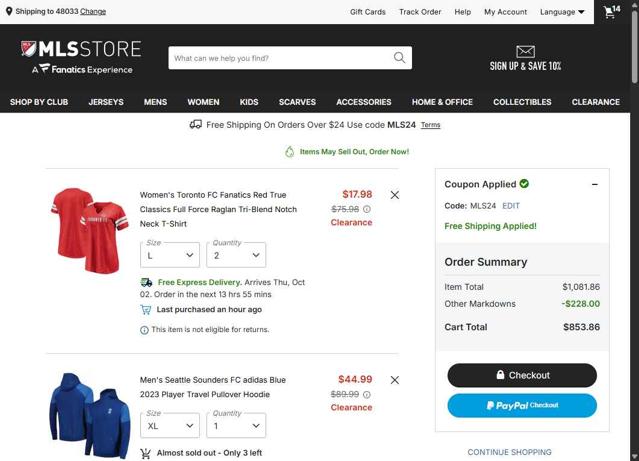Click the PayPal Checkout button
This screenshot has width=639, height=461.
522,405
